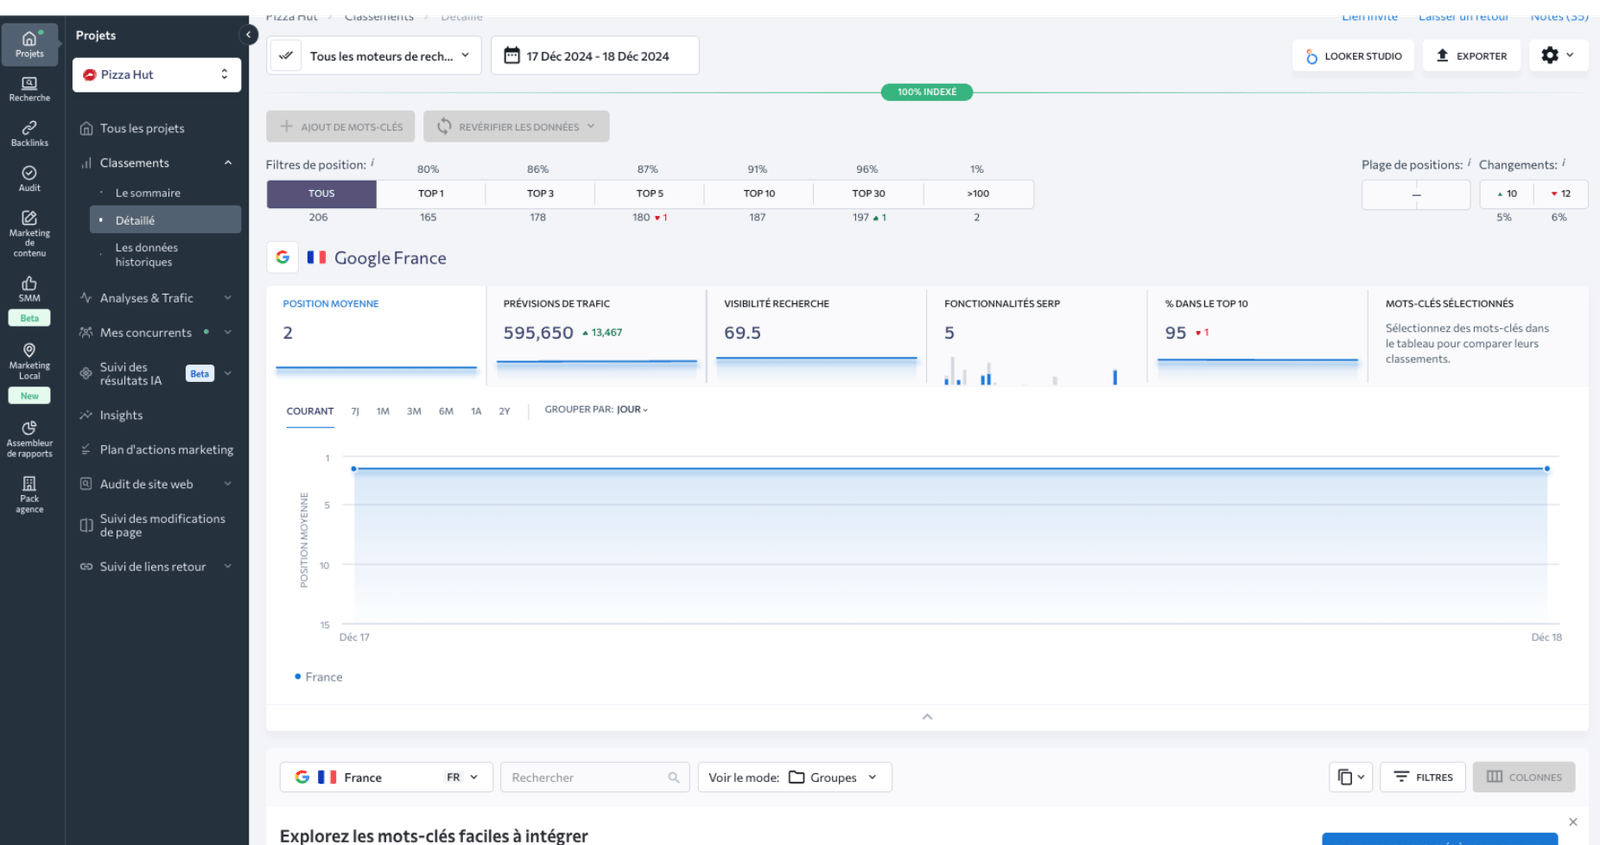Viewport: 1600px width, 845px height.
Task: Open Le sommaire page
Action: point(148,193)
